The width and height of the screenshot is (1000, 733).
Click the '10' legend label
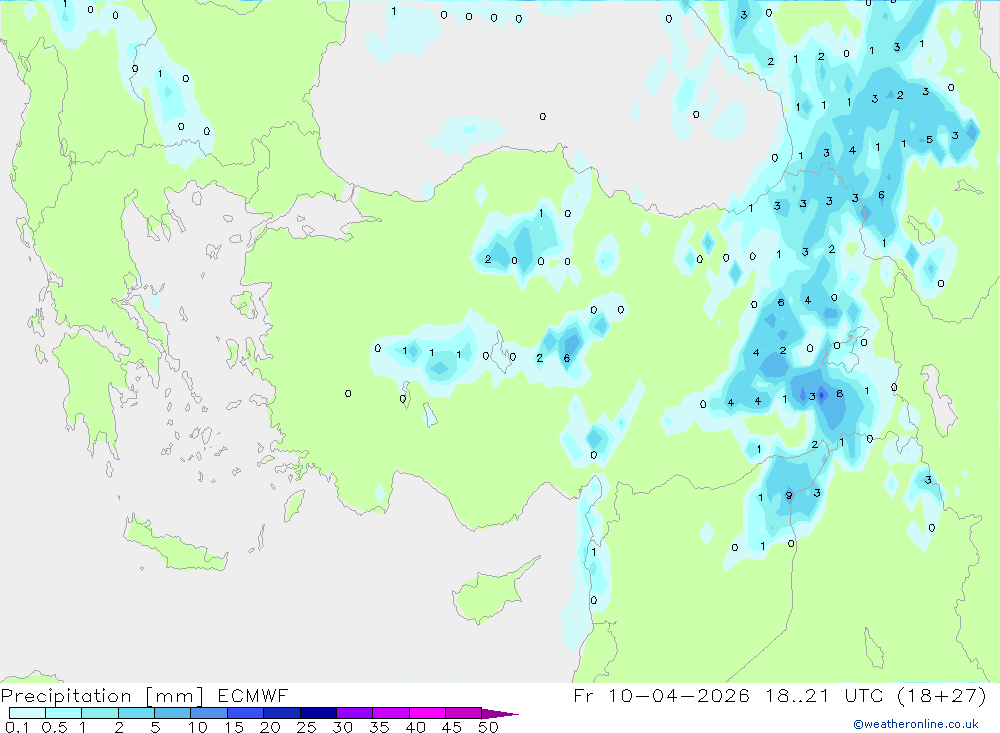coord(198,727)
